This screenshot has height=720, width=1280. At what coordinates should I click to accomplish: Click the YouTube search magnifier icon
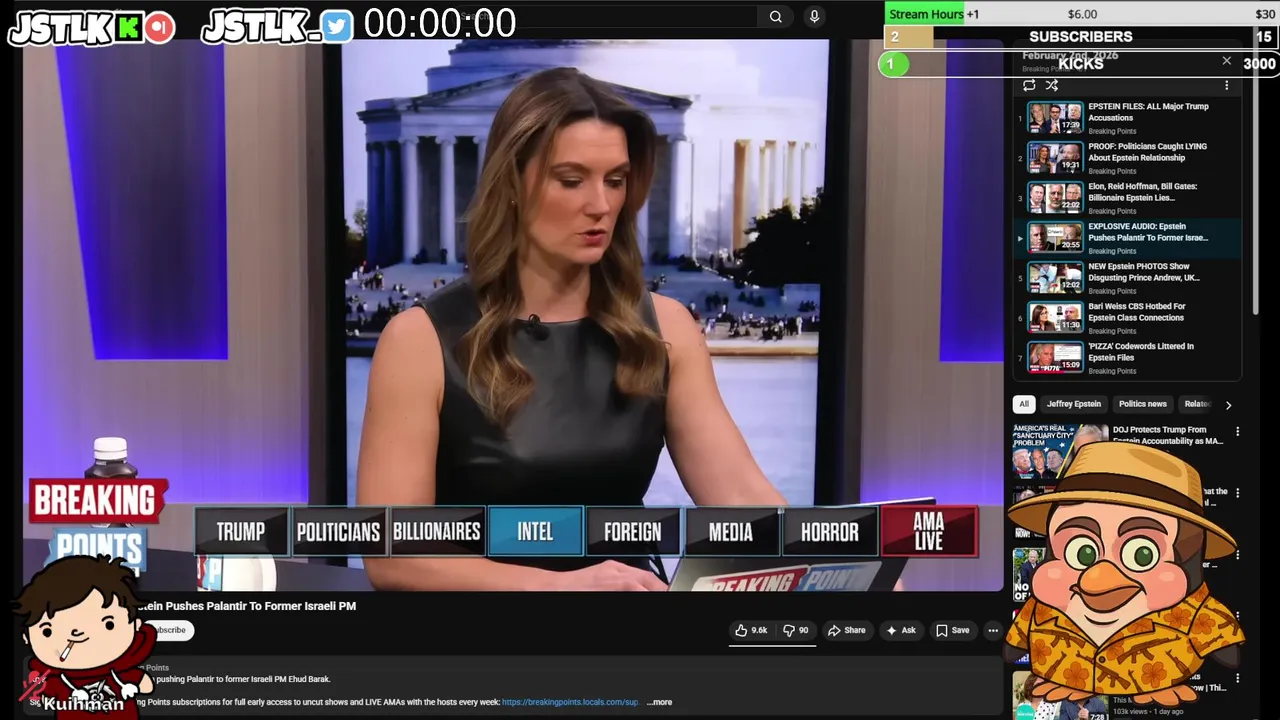[775, 16]
